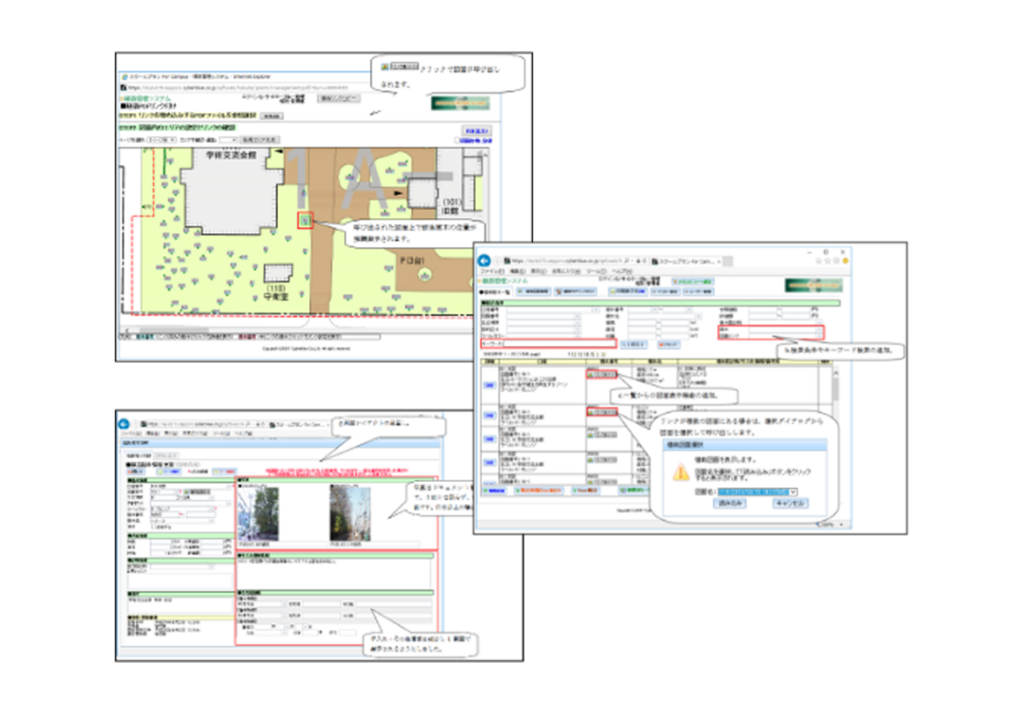1024x714 pixels.
Task: Open the drawing display icon in the second result row
Action: click(x=602, y=412)
